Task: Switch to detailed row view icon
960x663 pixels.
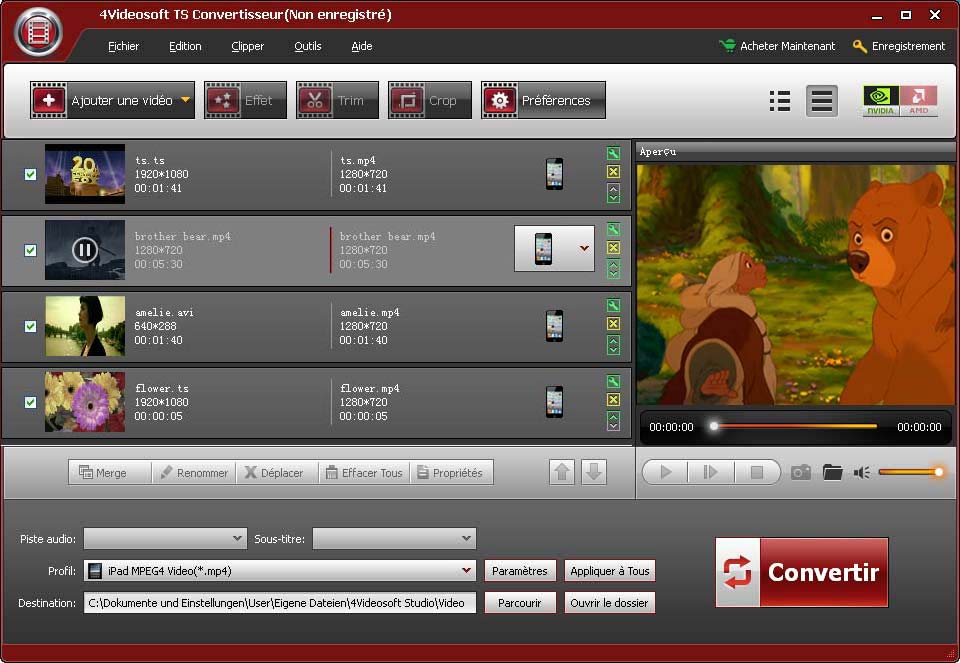Action: (x=821, y=101)
